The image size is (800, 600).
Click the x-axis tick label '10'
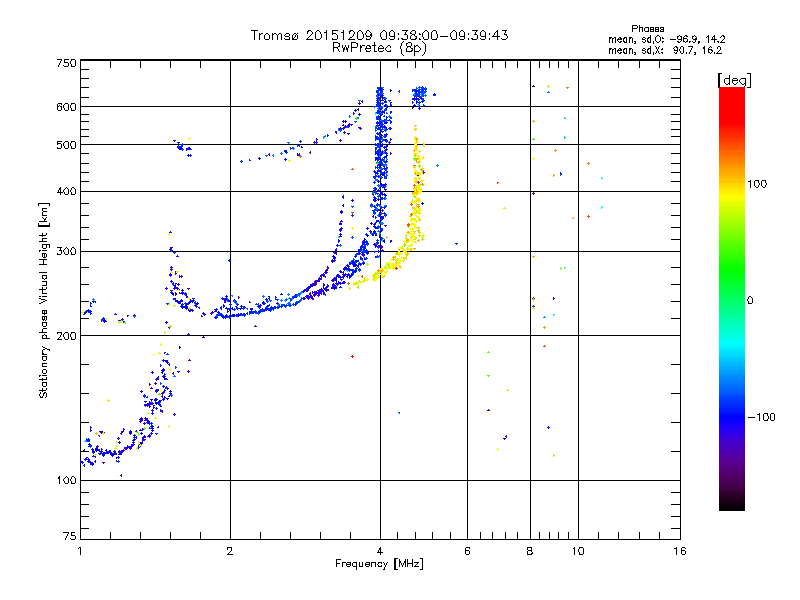[x=578, y=551]
